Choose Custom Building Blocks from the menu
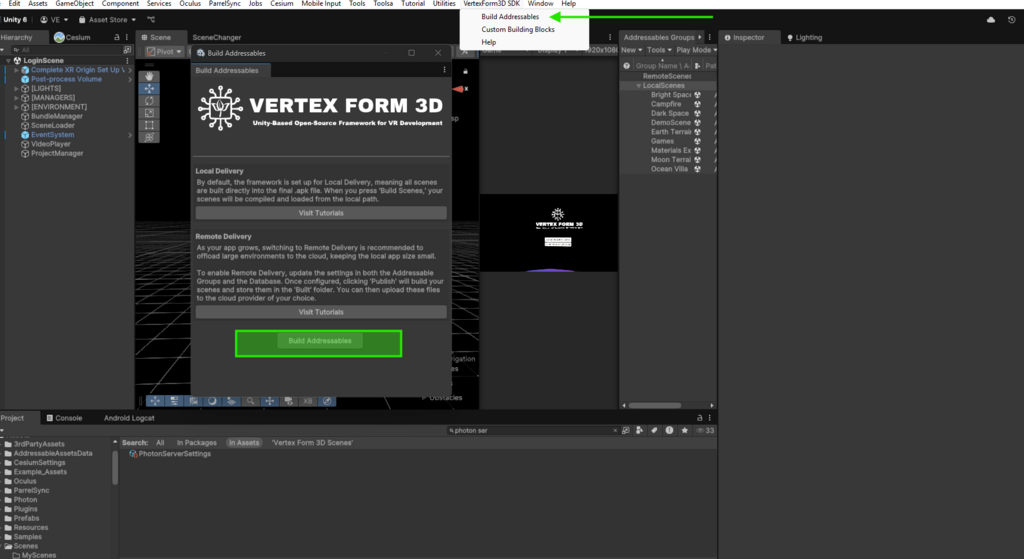 point(518,29)
